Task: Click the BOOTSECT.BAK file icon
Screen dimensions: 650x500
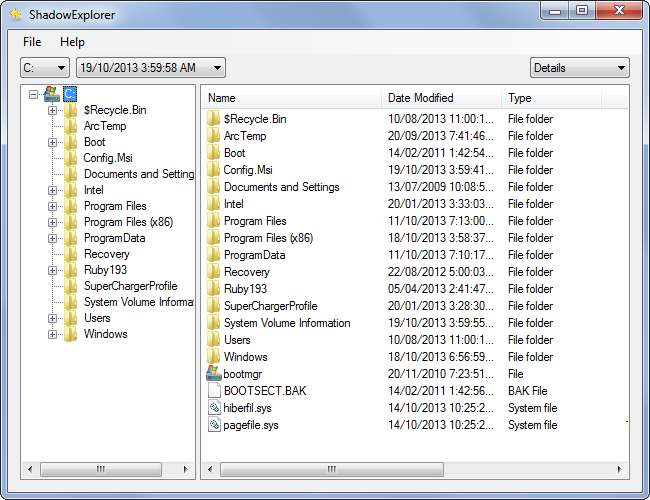Action: [214, 391]
